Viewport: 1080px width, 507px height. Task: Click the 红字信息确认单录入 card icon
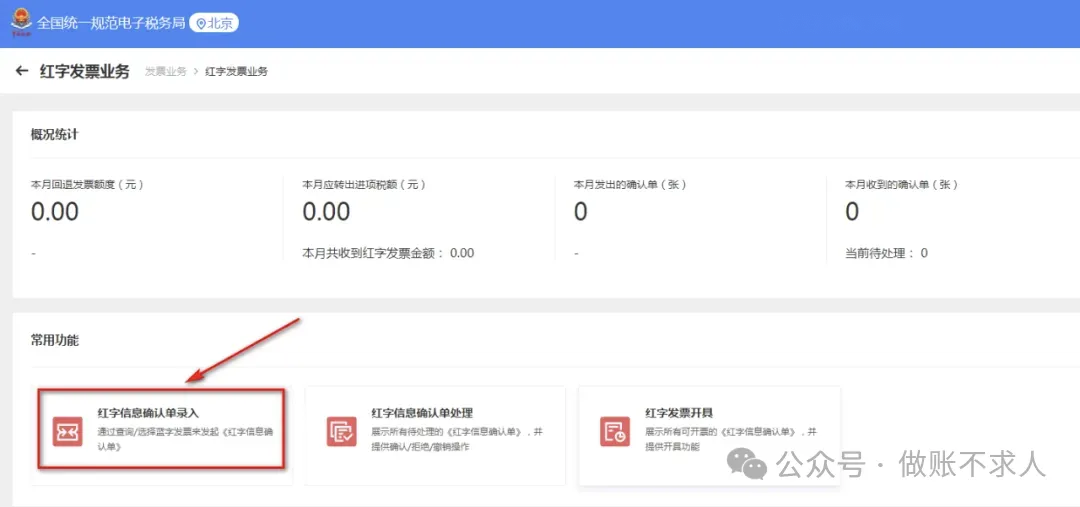[x=68, y=431]
